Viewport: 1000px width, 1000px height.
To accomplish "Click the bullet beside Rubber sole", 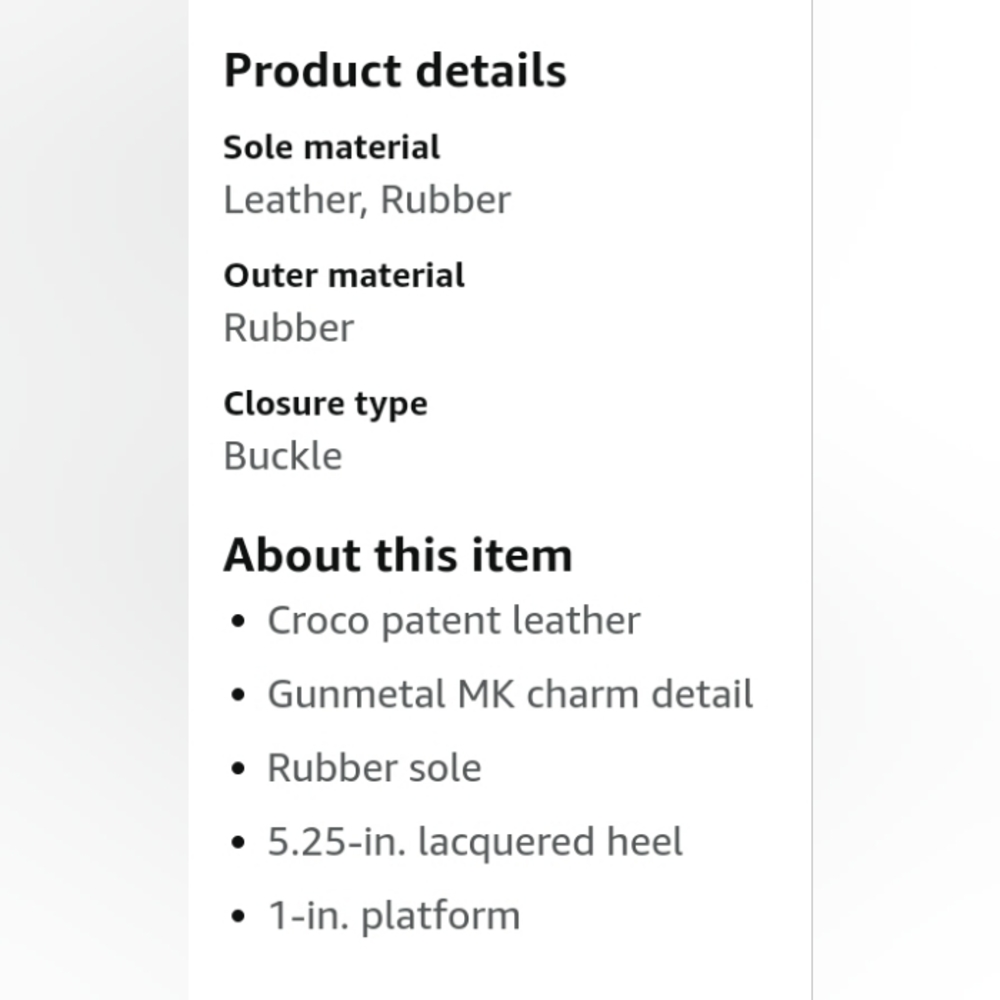I will (x=237, y=769).
